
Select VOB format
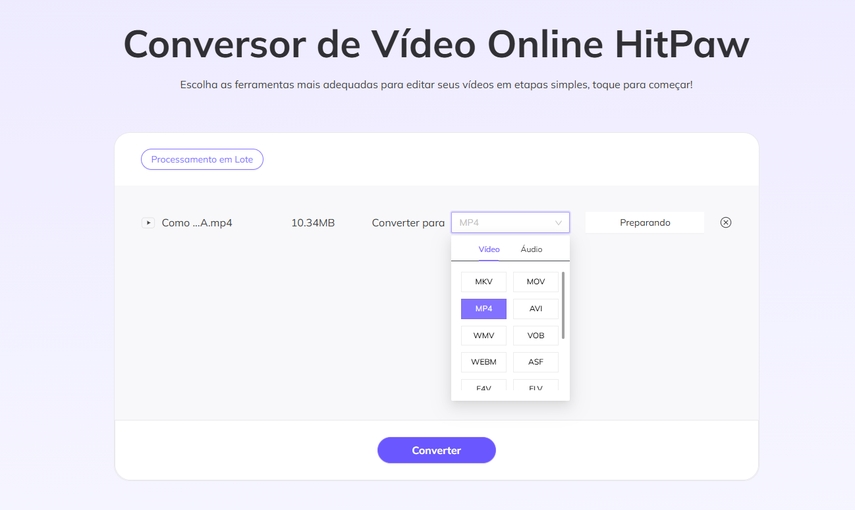tap(535, 335)
